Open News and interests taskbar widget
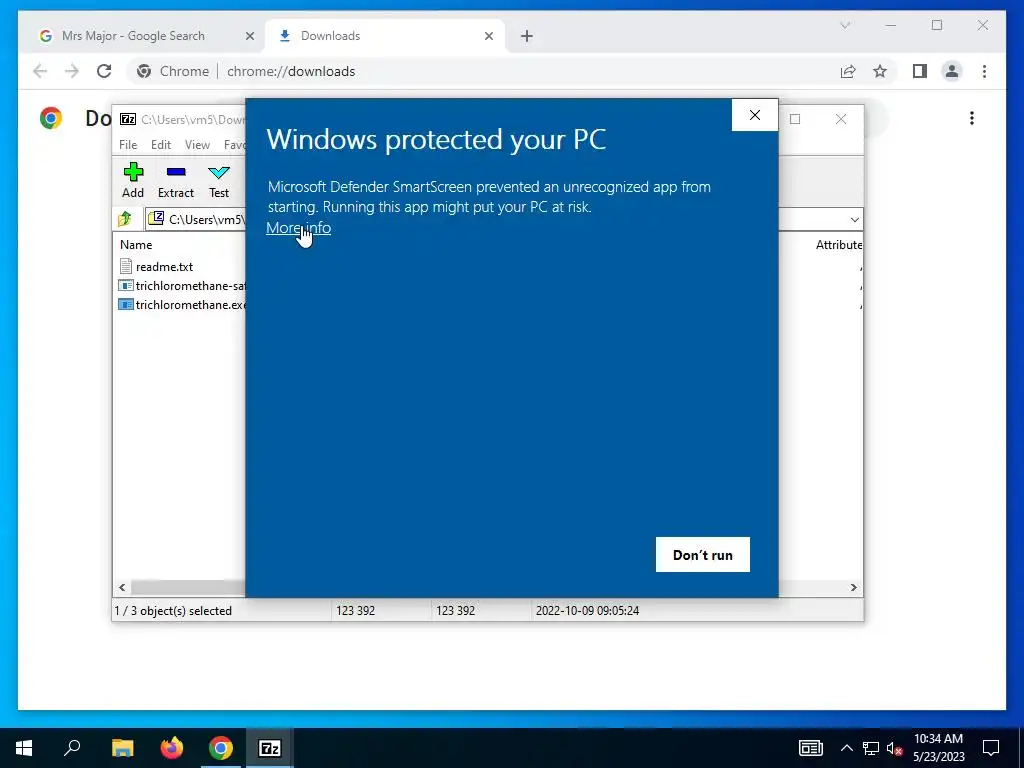The height and width of the screenshot is (768, 1024). 810,748
